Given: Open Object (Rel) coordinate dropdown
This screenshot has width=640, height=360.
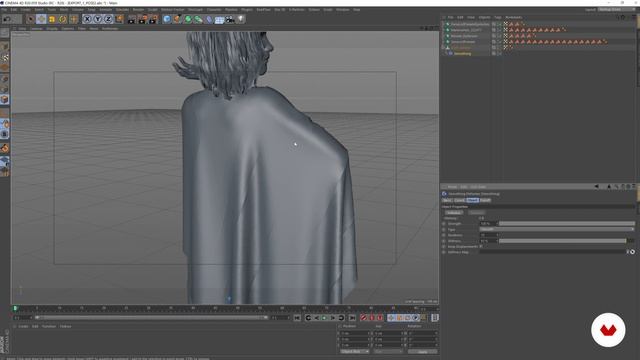Looking at the screenshot, I should click(354, 351).
